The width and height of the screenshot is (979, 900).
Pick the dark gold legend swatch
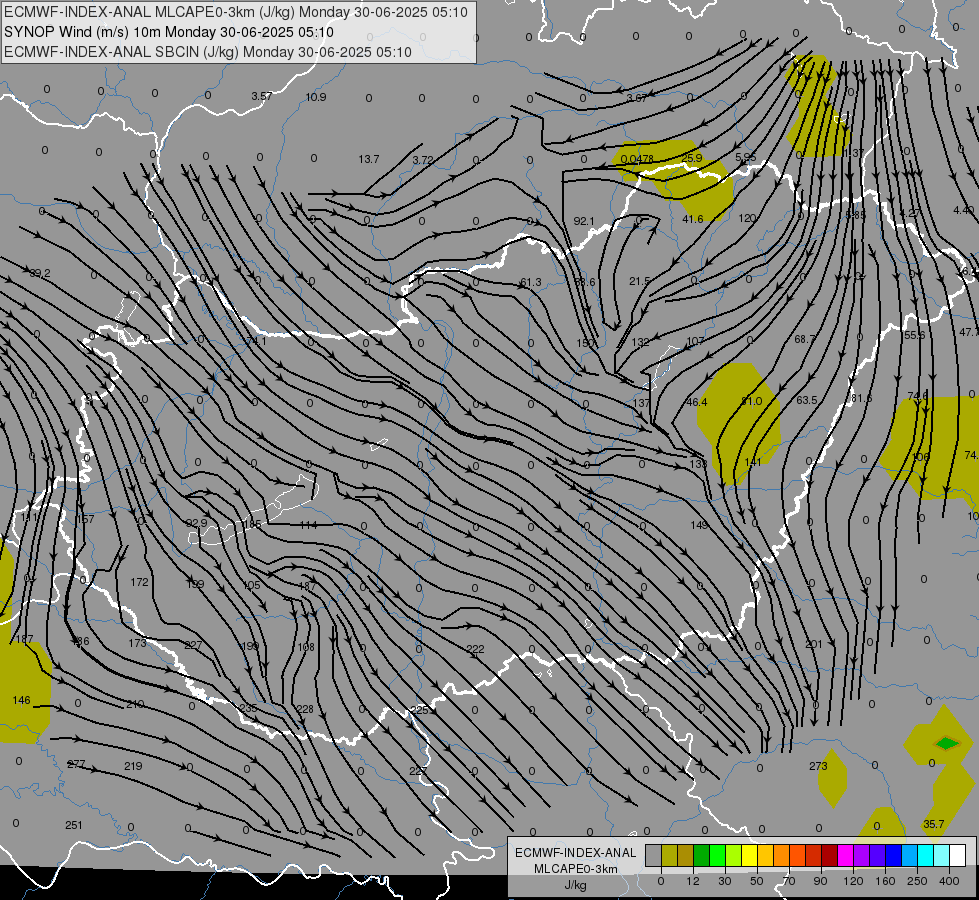686,855
